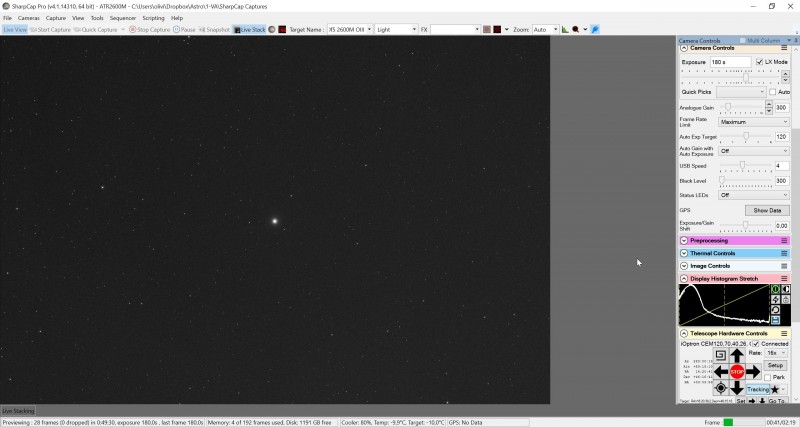Click the red STOP mount button
The image size is (800, 427).
coord(737,372)
